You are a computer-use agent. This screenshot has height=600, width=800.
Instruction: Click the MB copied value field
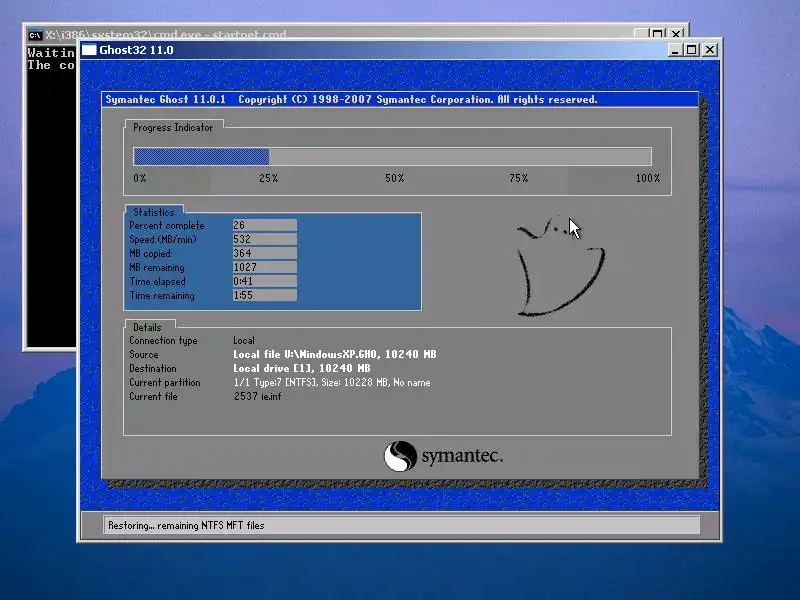tap(265, 253)
